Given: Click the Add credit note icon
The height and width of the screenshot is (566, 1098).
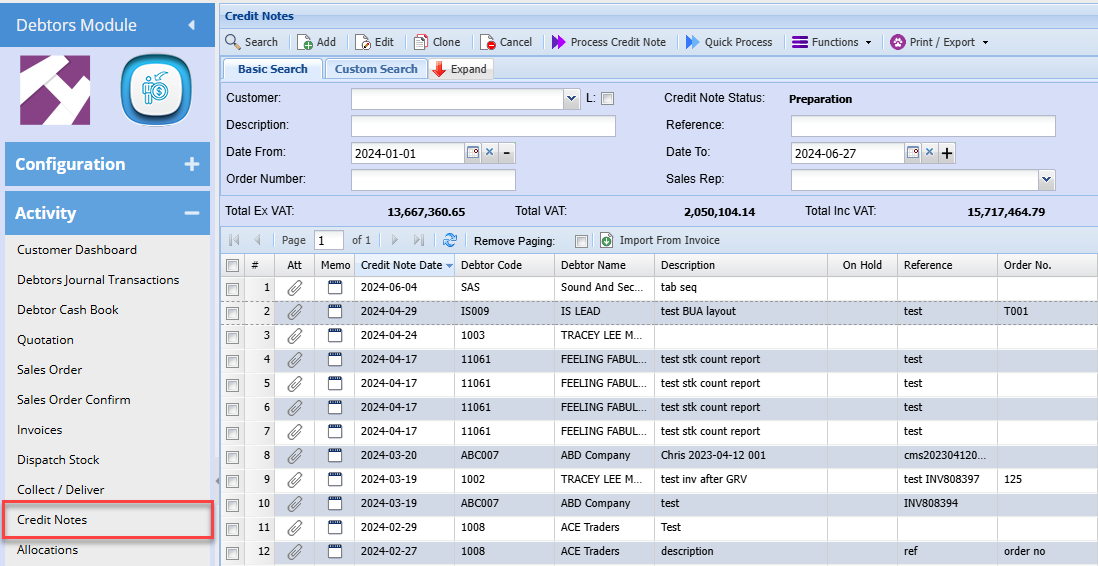Looking at the screenshot, I should [303, 42].
